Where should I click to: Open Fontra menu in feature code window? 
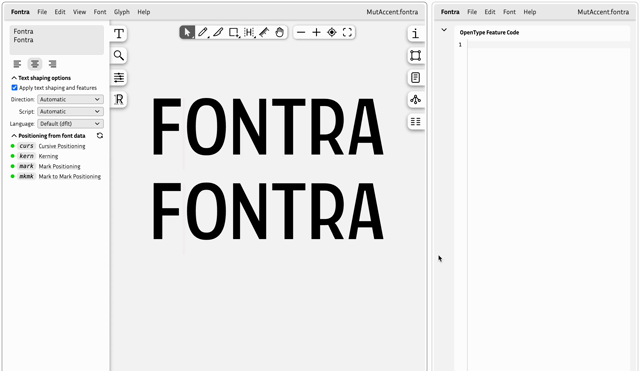click(x=450, y=12)
